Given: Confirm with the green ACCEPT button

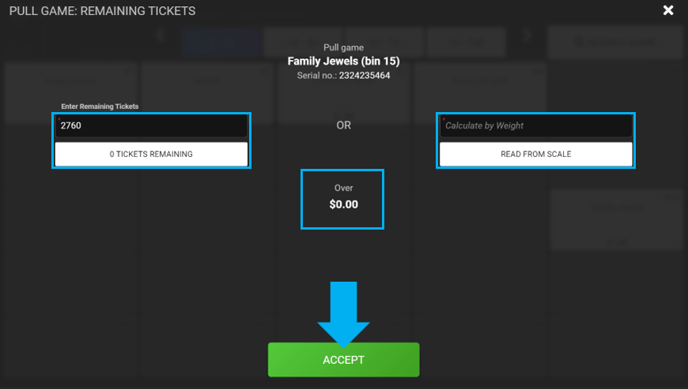Looking at the screenshot, I should [344, 360].
